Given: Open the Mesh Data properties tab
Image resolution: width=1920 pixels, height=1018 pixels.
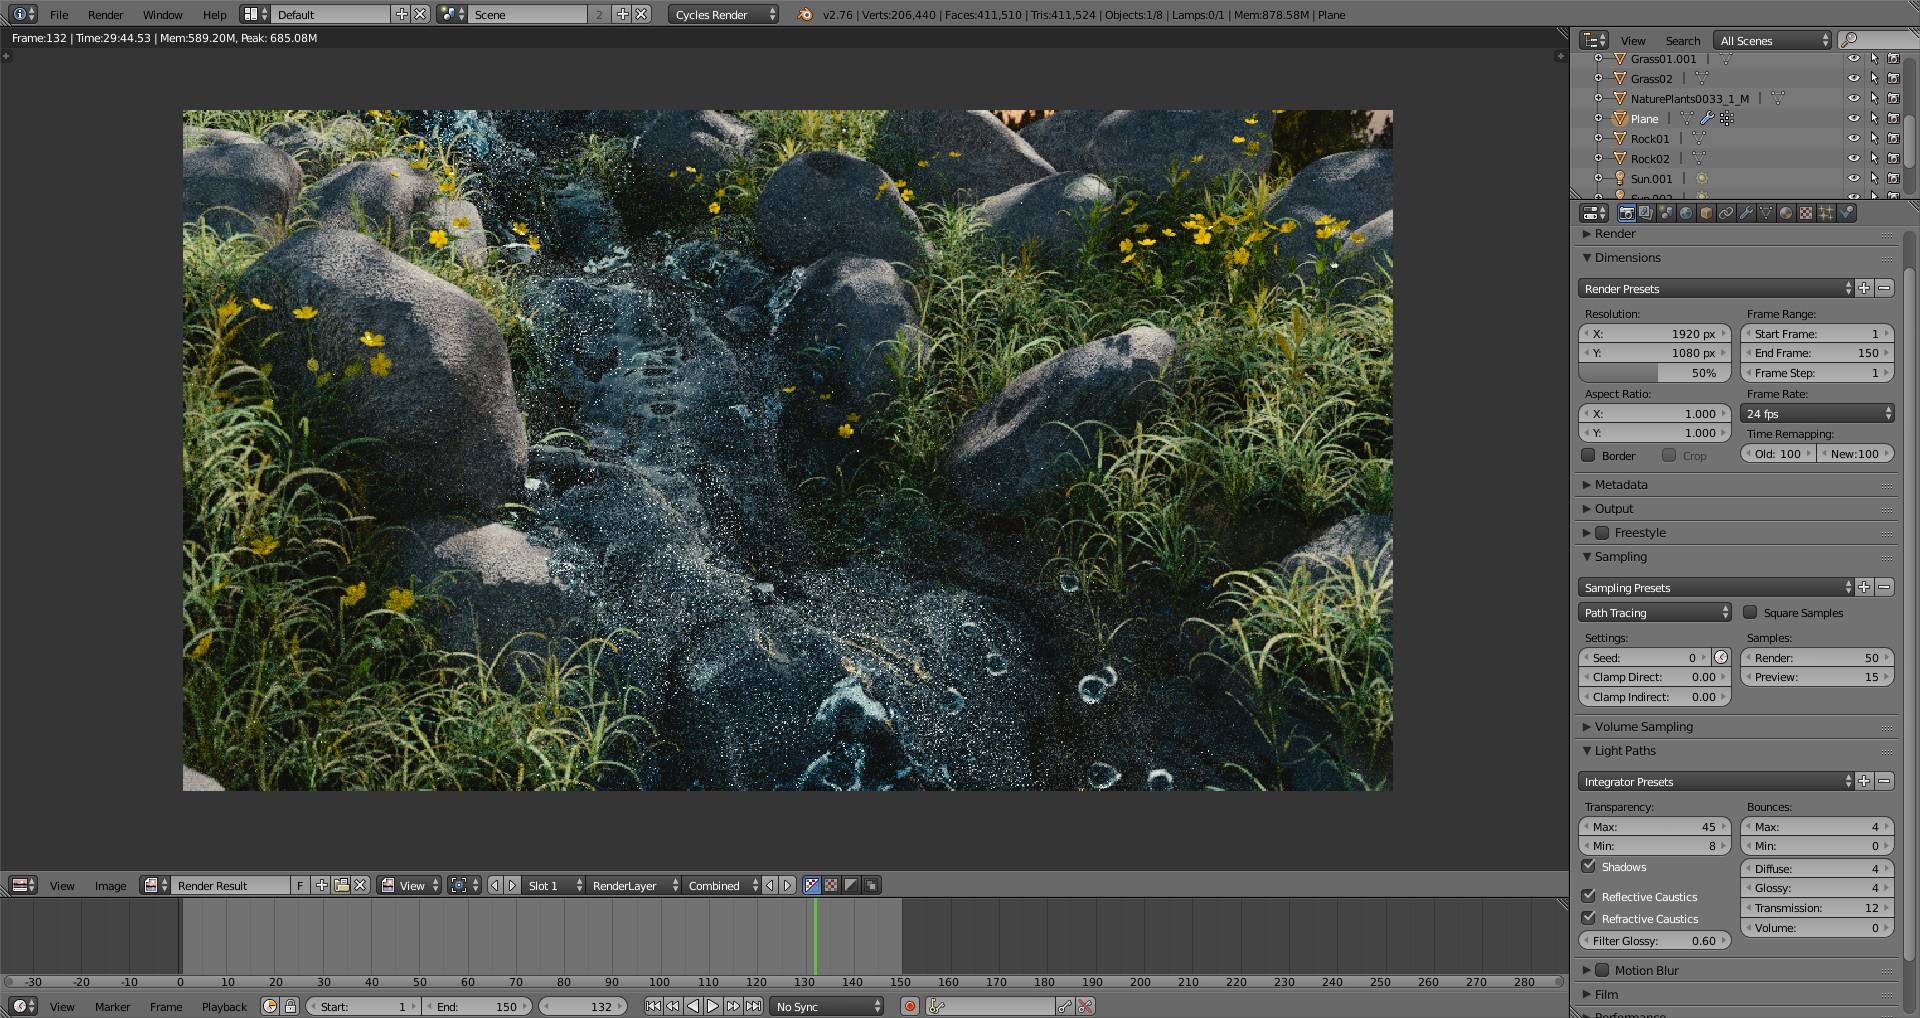Looking at the screenshot, I should (x=1766, y=213).
